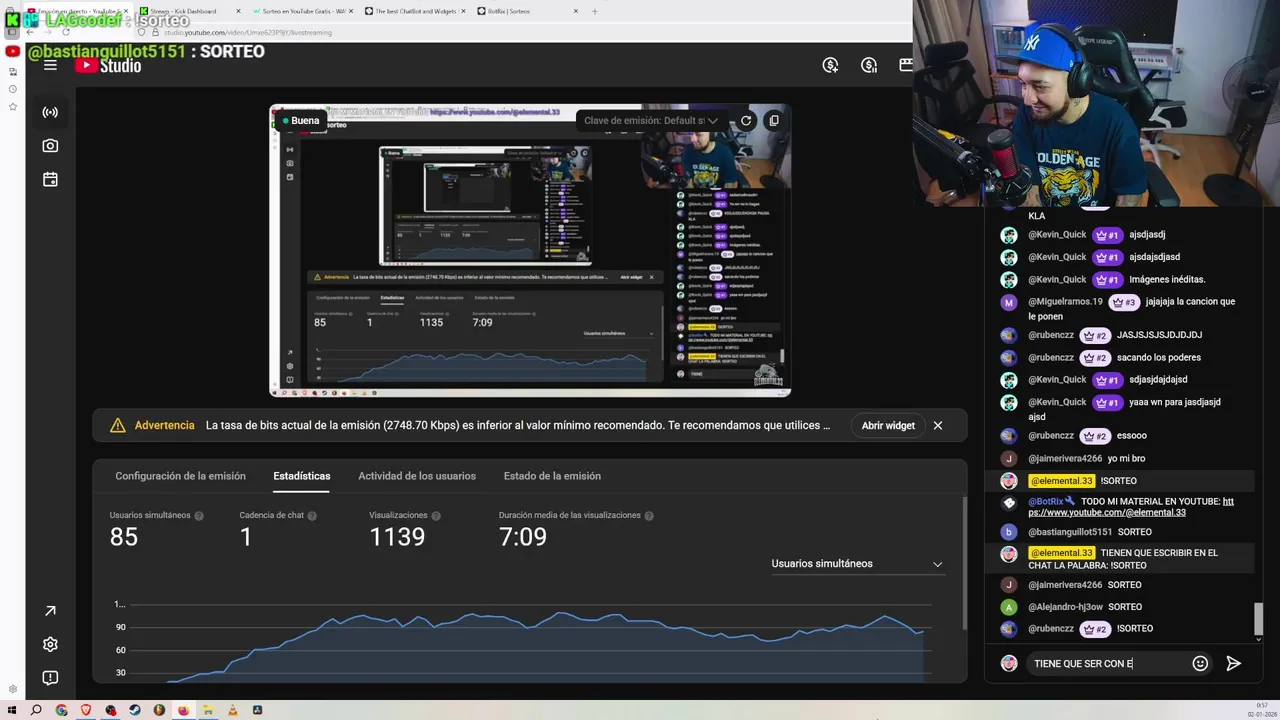Switch to Kick Dashboard browser tab

pos(190,11)
